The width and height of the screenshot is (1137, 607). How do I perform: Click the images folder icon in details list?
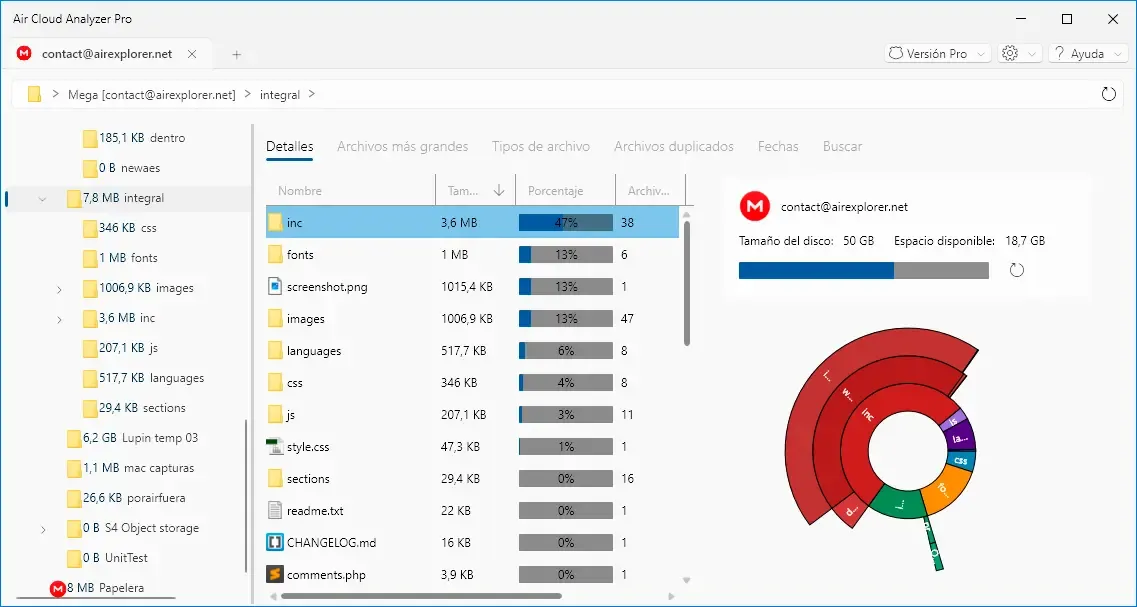(275, 318)
